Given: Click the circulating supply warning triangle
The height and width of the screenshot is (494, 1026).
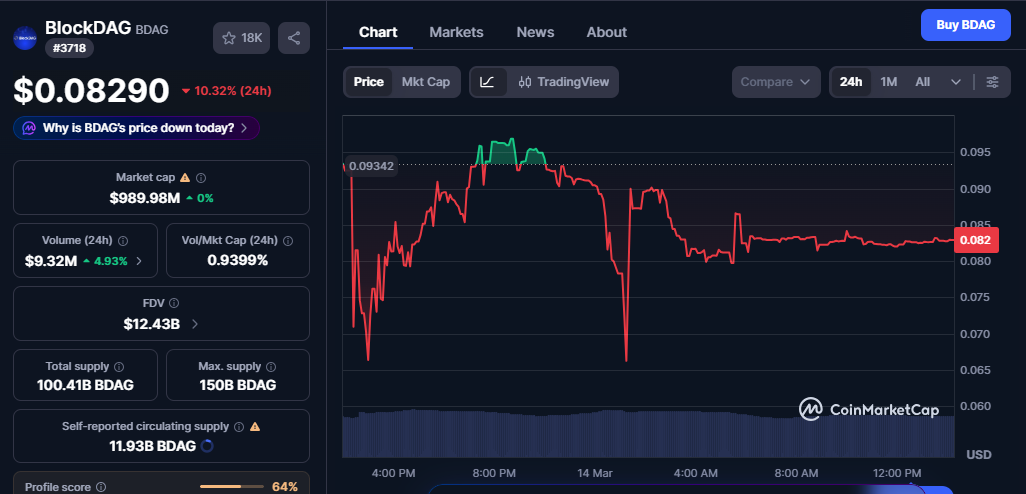Looking at the screenshot, I should [x=255, y=427].
